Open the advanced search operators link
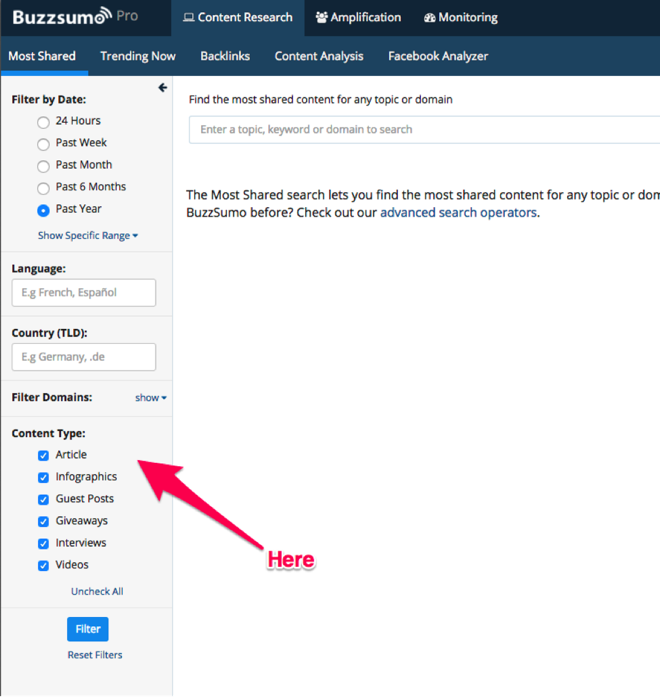The width and height of the screenshot is (660, 697). [459, 212]
